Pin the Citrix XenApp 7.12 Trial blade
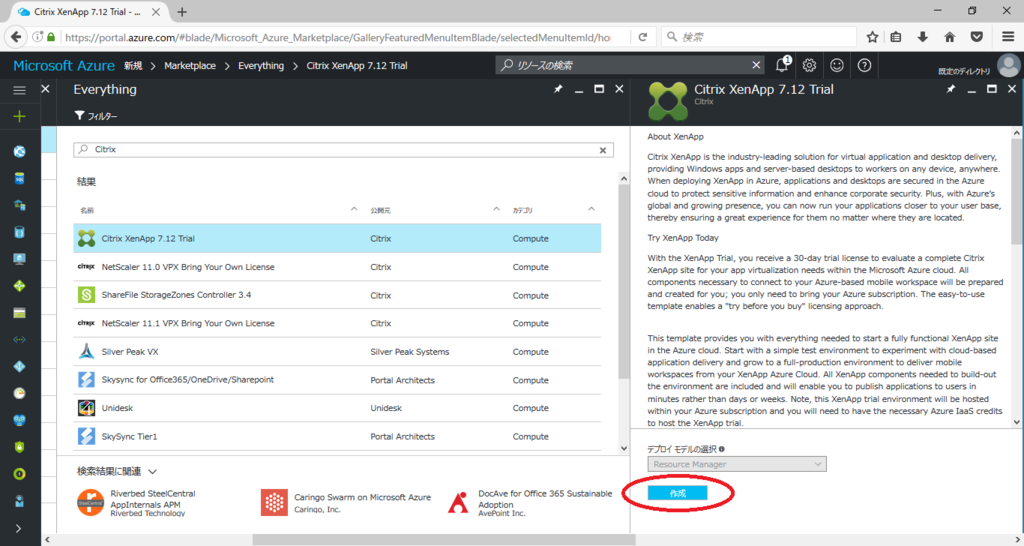The height and width of the screenshot is (546, 1024). 951,89
